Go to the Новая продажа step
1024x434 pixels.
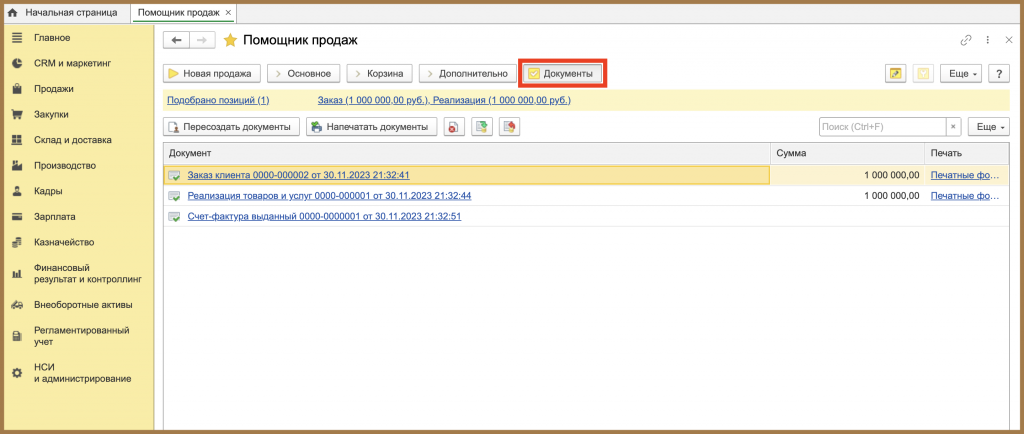(212, 74)
